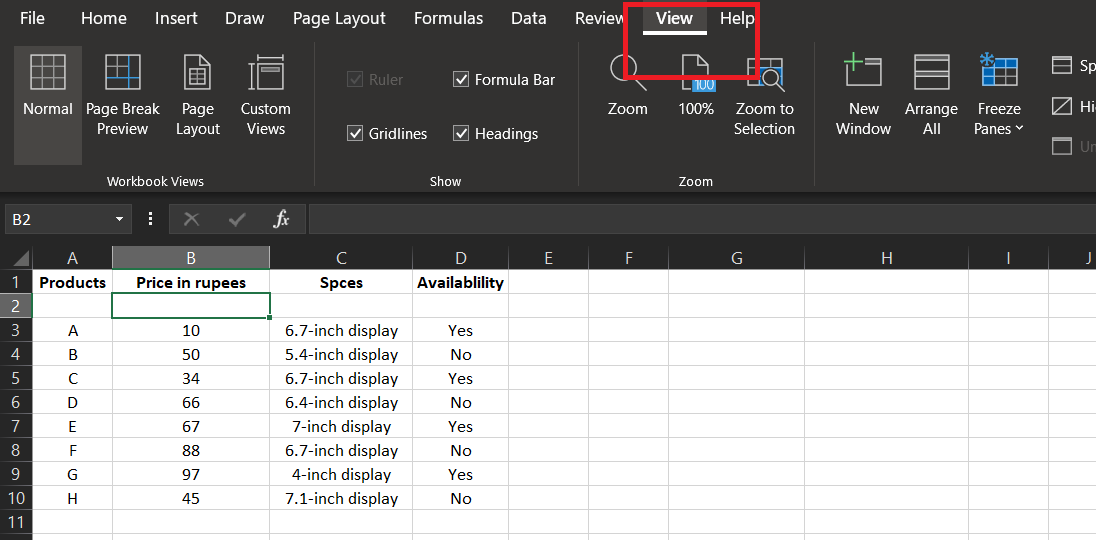Screen dimensions: 1096x540
Task: Toggle the Formula Bar checkbox
Action: [x=461, y=80]
